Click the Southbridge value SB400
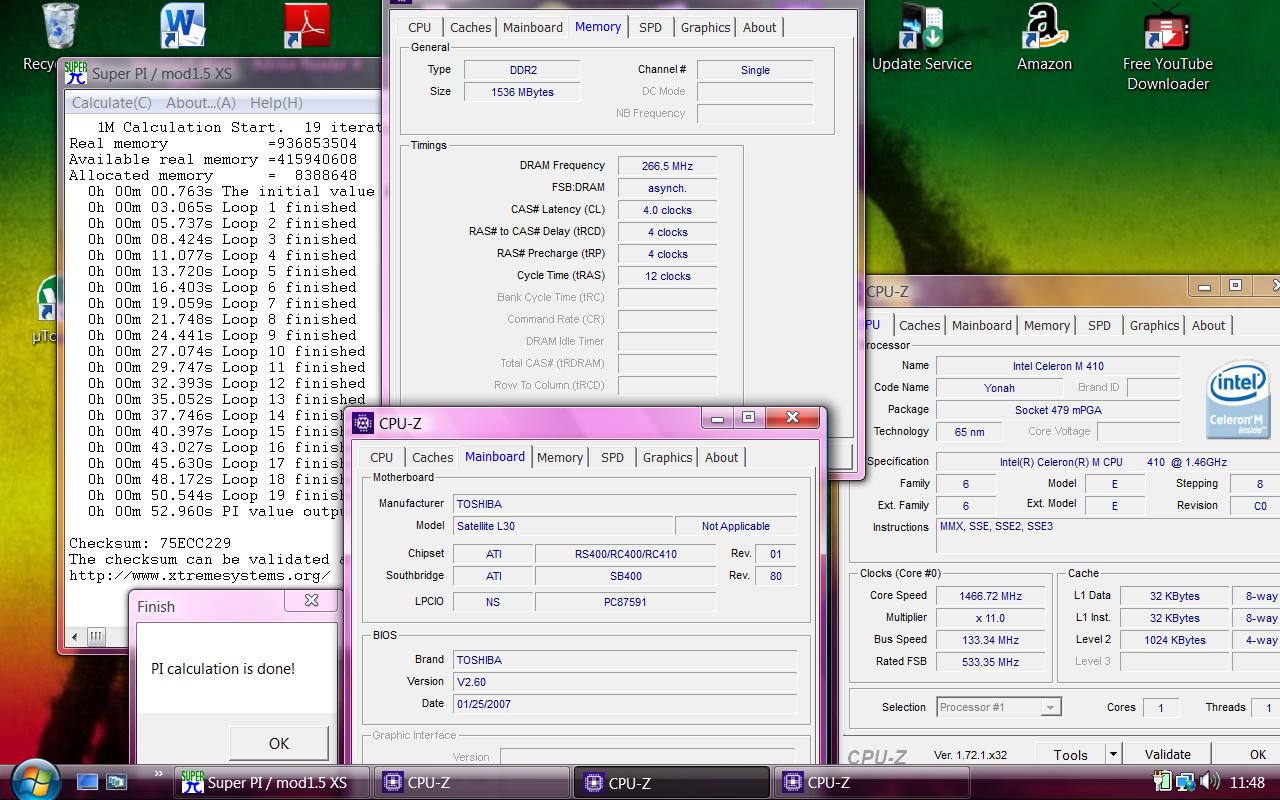This screenshot has height=800, width=1280. click(x=625, y=576)
